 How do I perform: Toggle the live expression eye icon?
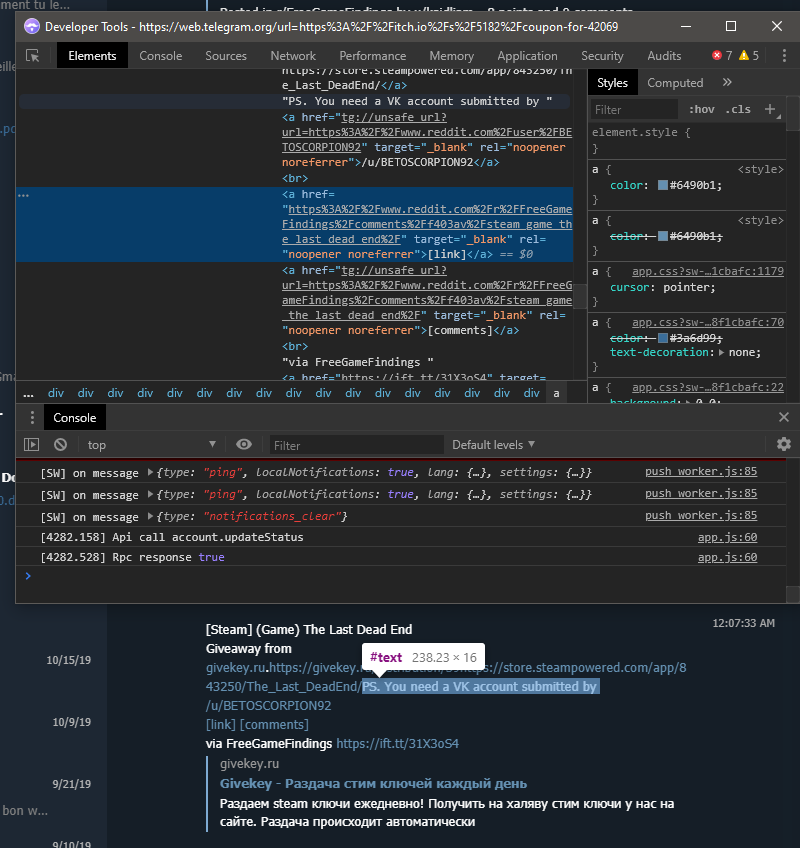tap(244, 444)
